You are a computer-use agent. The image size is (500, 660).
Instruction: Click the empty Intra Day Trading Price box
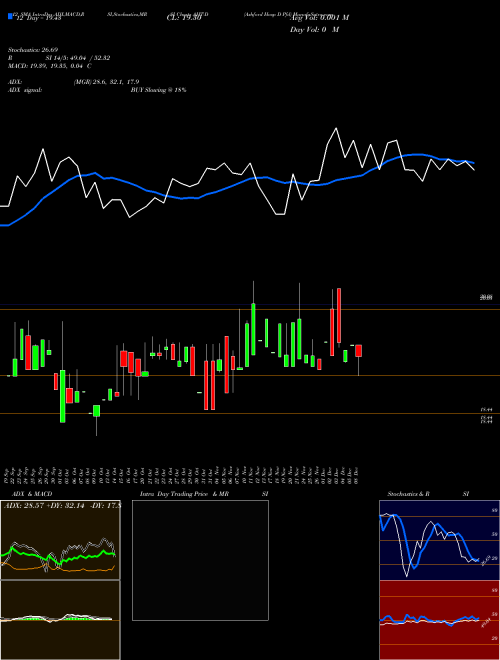[200, 560]
